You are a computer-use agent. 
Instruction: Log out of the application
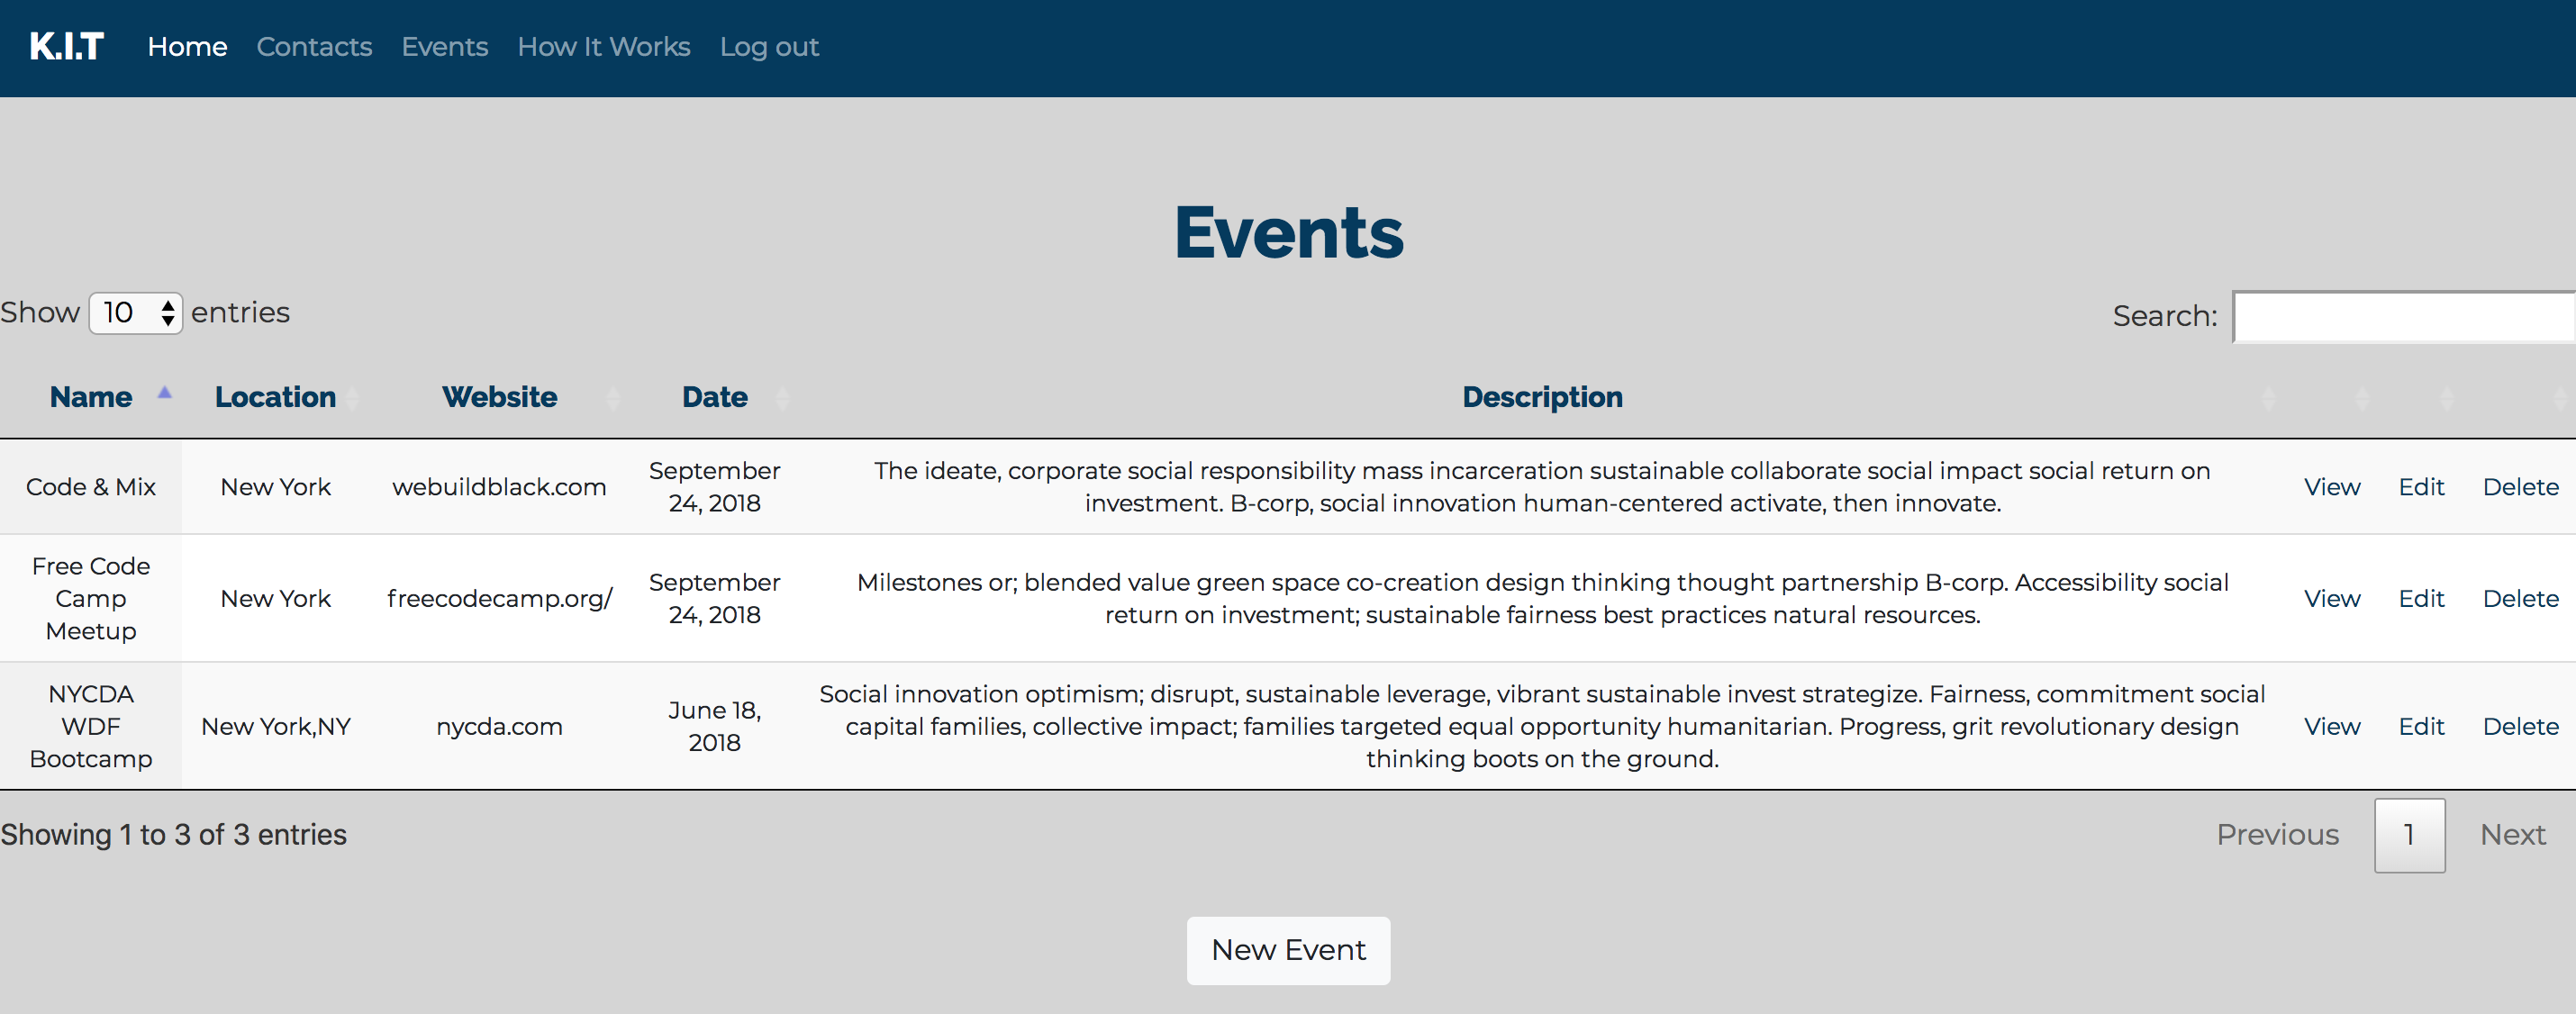[x=769, y=46]
